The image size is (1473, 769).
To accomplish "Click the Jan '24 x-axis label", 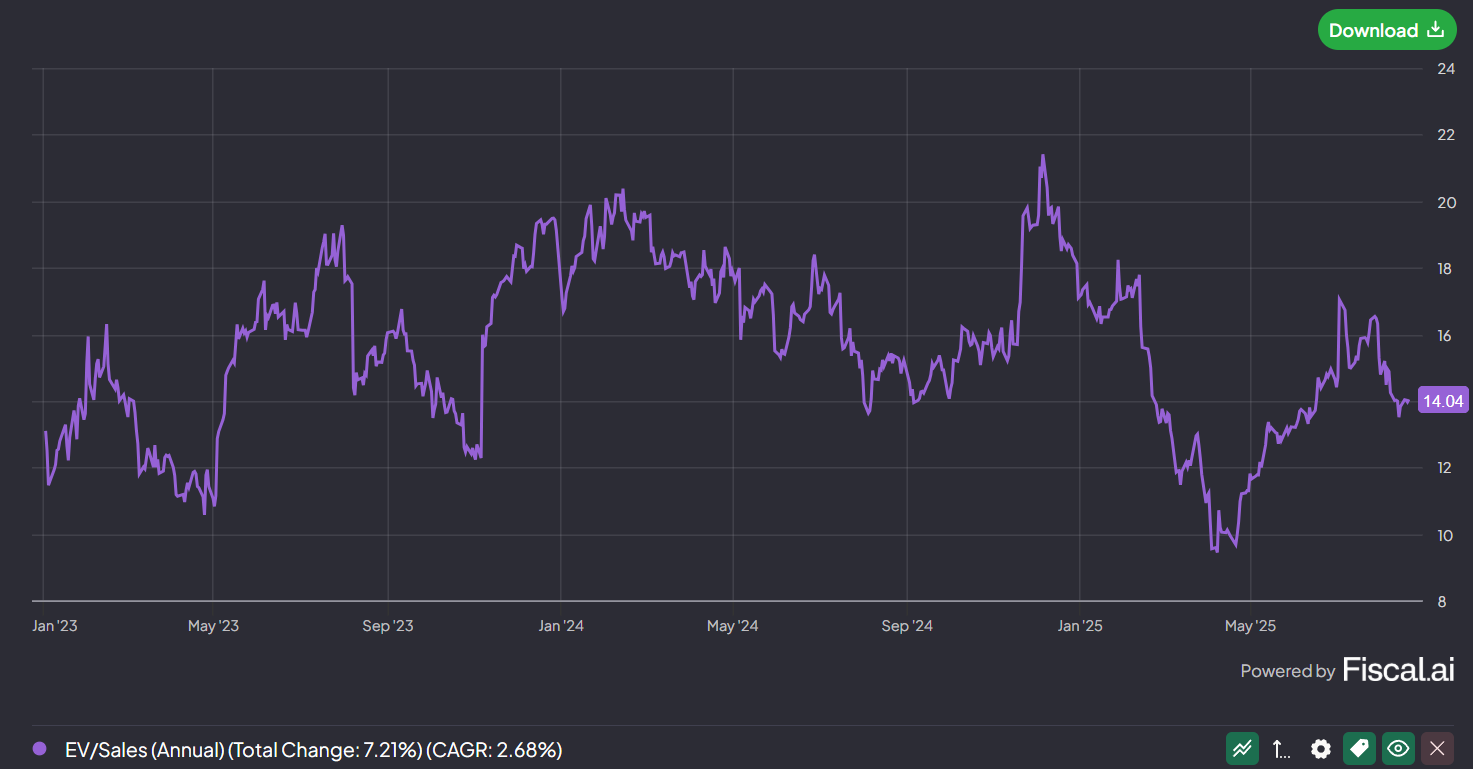I will point(560,626).
